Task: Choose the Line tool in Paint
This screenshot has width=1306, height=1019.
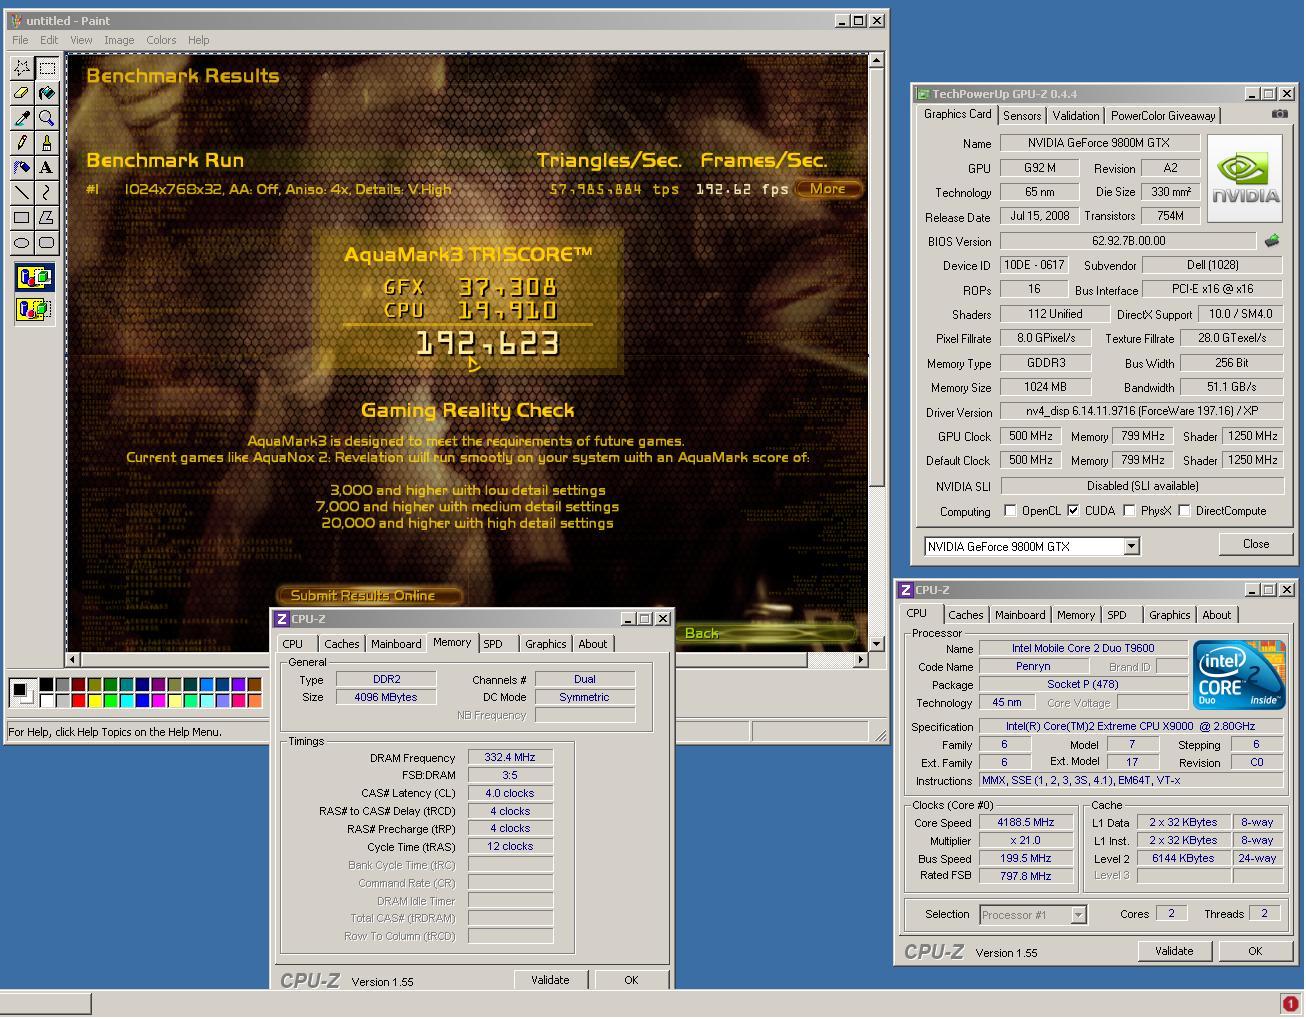Action: pos(22,192)
